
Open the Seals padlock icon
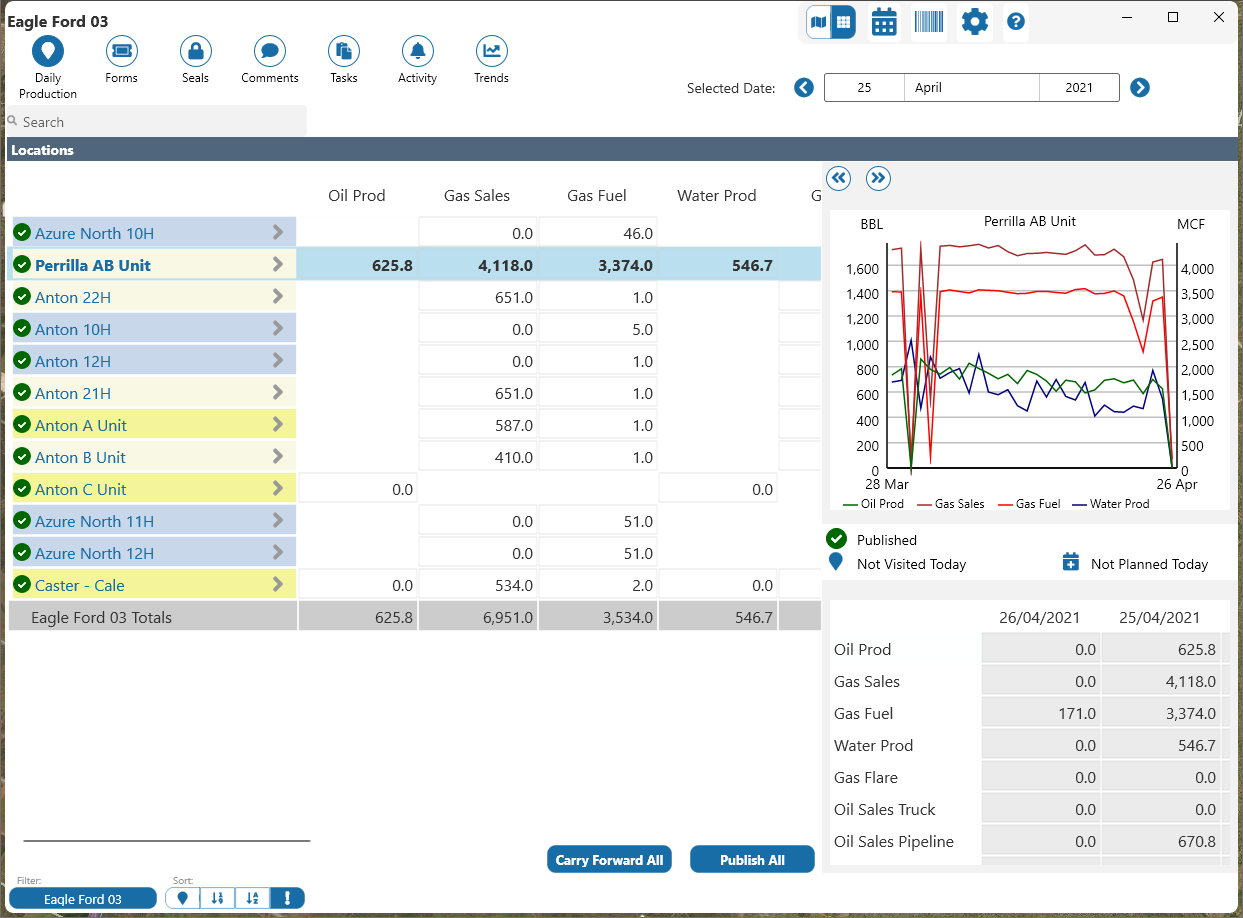pos(195,51)
